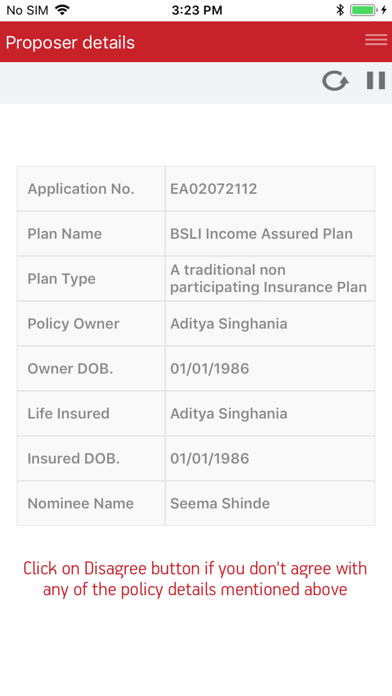Select BSLI Income Assured Plan value
392x696 pixels.
click(261, 233)
